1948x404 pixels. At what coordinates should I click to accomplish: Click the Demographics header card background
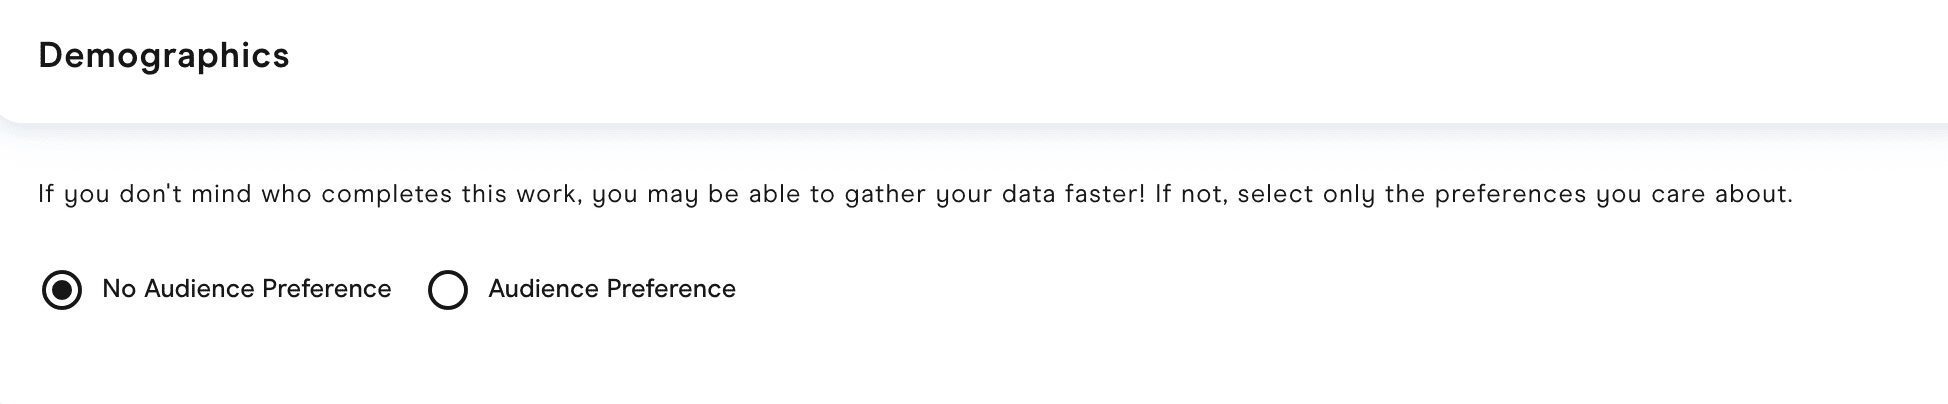coord(1000,60)
